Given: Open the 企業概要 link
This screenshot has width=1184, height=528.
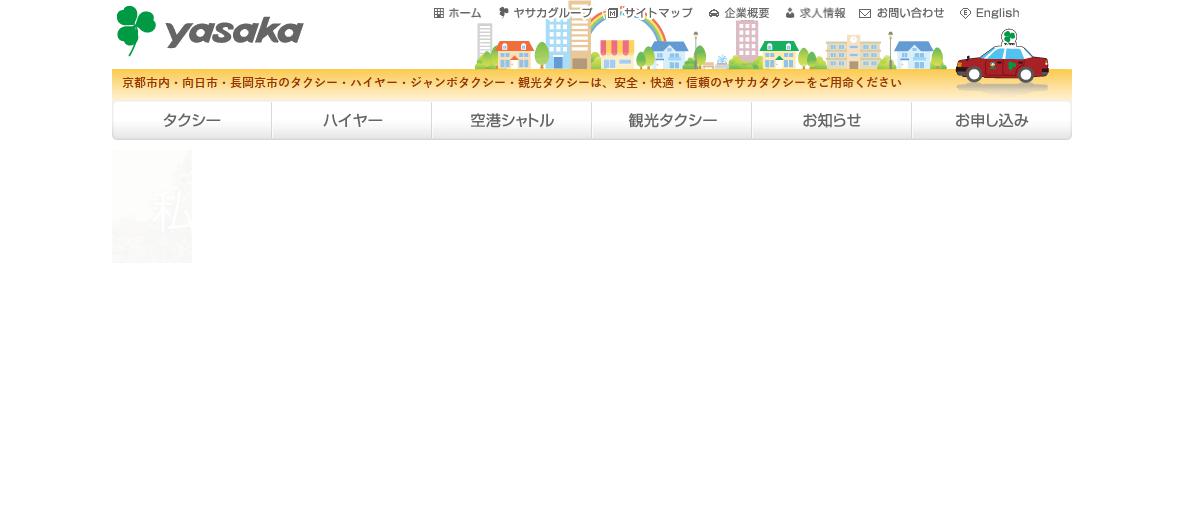Looking at the screenshot, I should [x=747, y=13].
